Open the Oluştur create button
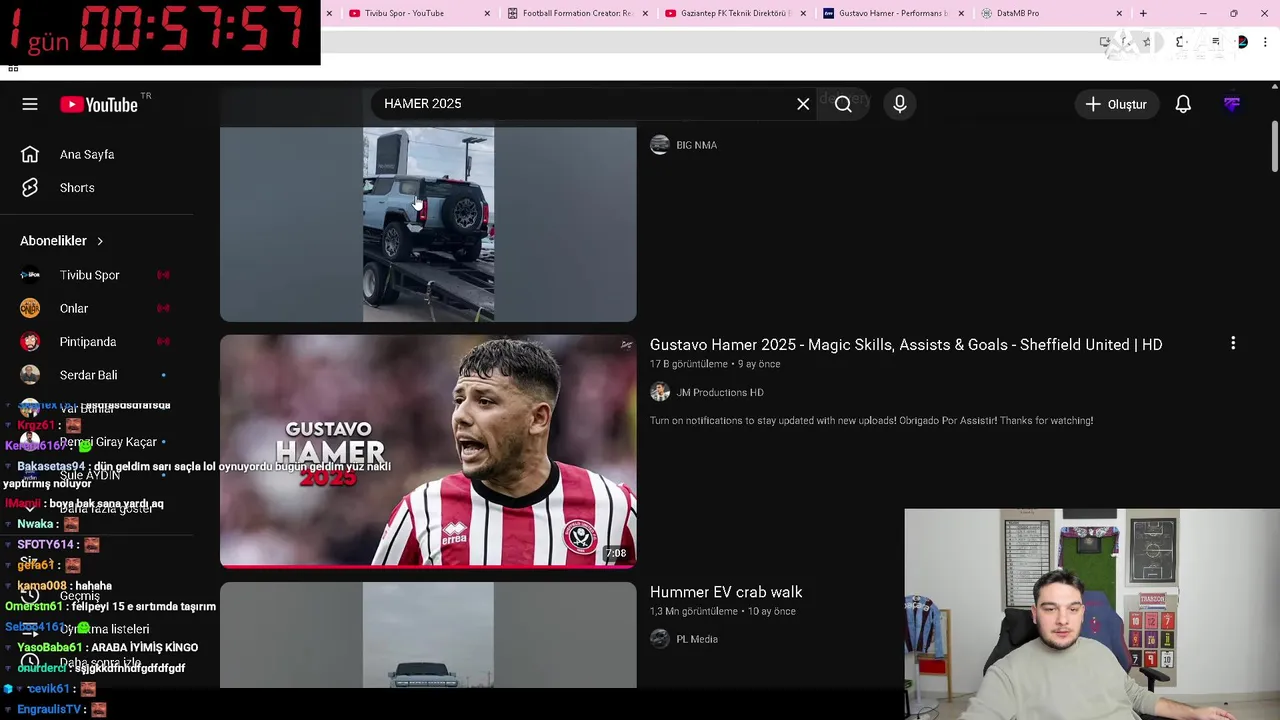The image size is (1280, 720). (1116, 104)
